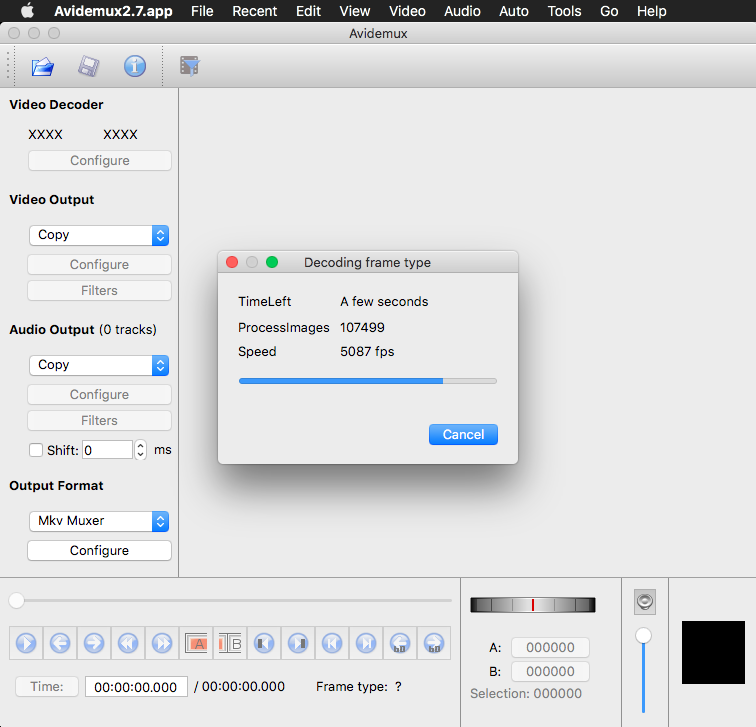Open the Avidemux2.7.app application menu
The image size is (756, 727).
click(113, 11)
